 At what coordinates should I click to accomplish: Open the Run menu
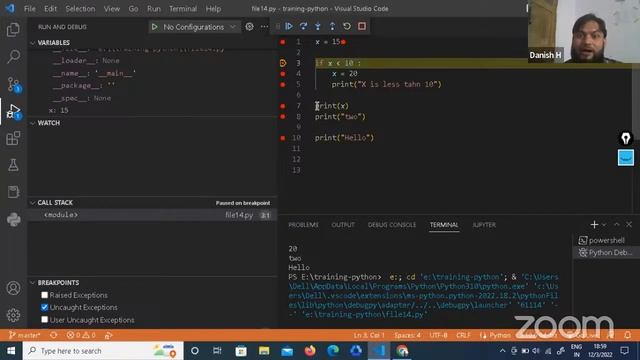[153, 9]
